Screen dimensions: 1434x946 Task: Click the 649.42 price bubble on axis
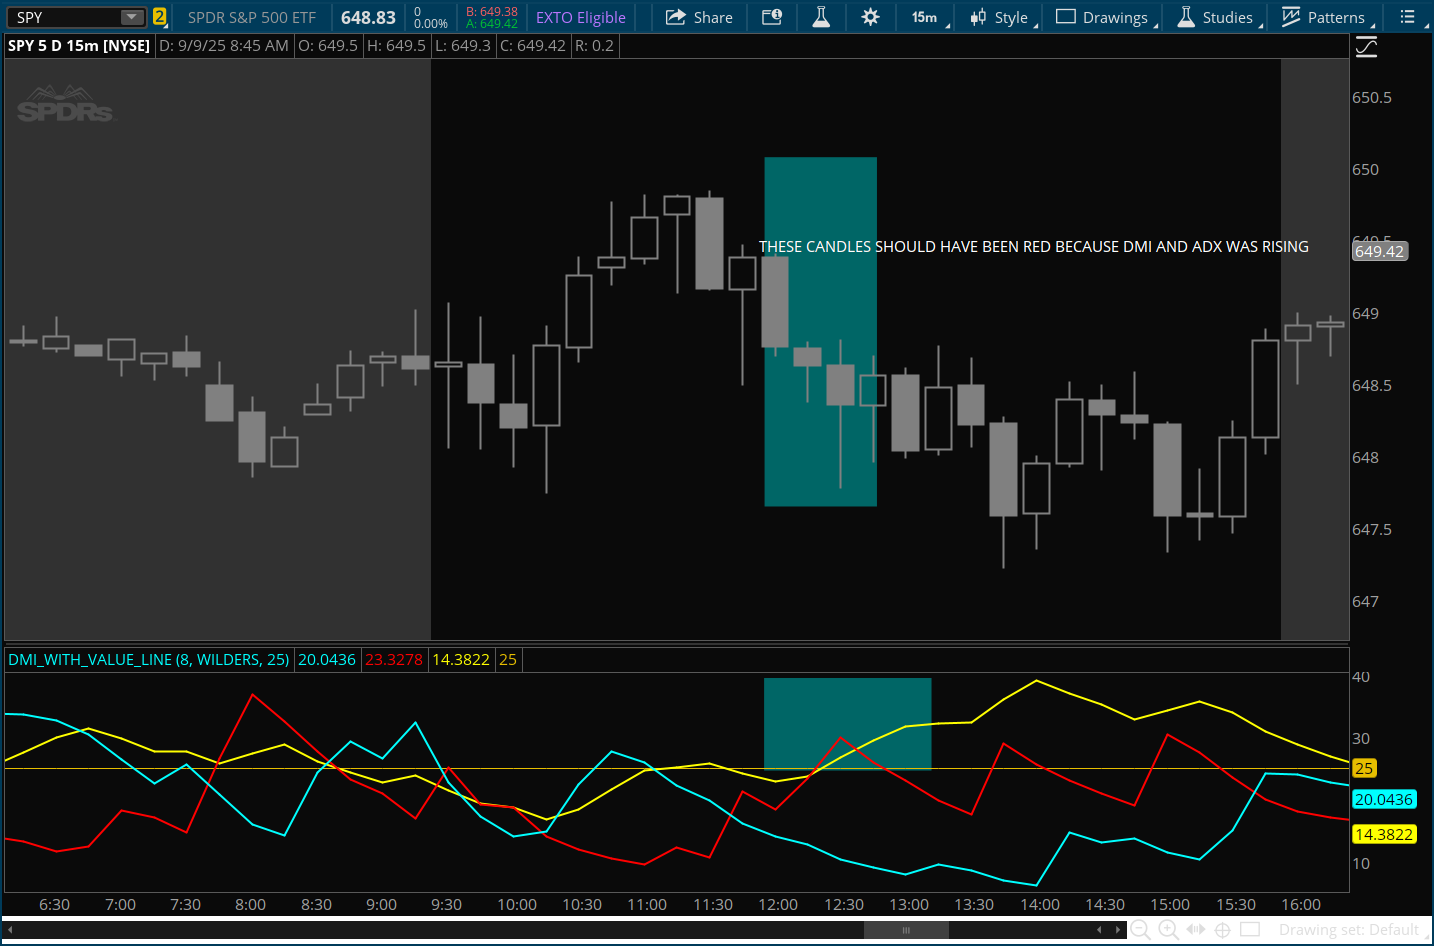tap(1380, 251)
